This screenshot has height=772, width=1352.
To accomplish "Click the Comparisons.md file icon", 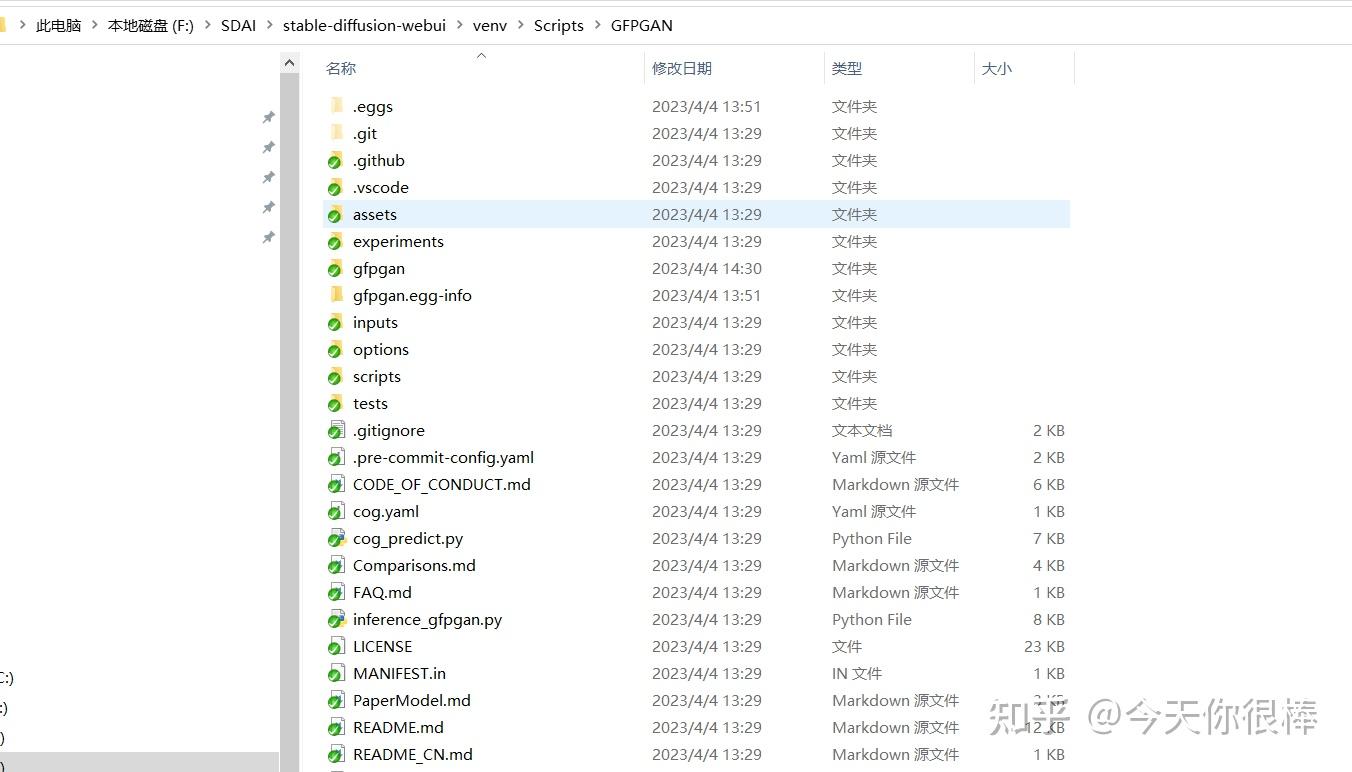I will coord(336,565).
